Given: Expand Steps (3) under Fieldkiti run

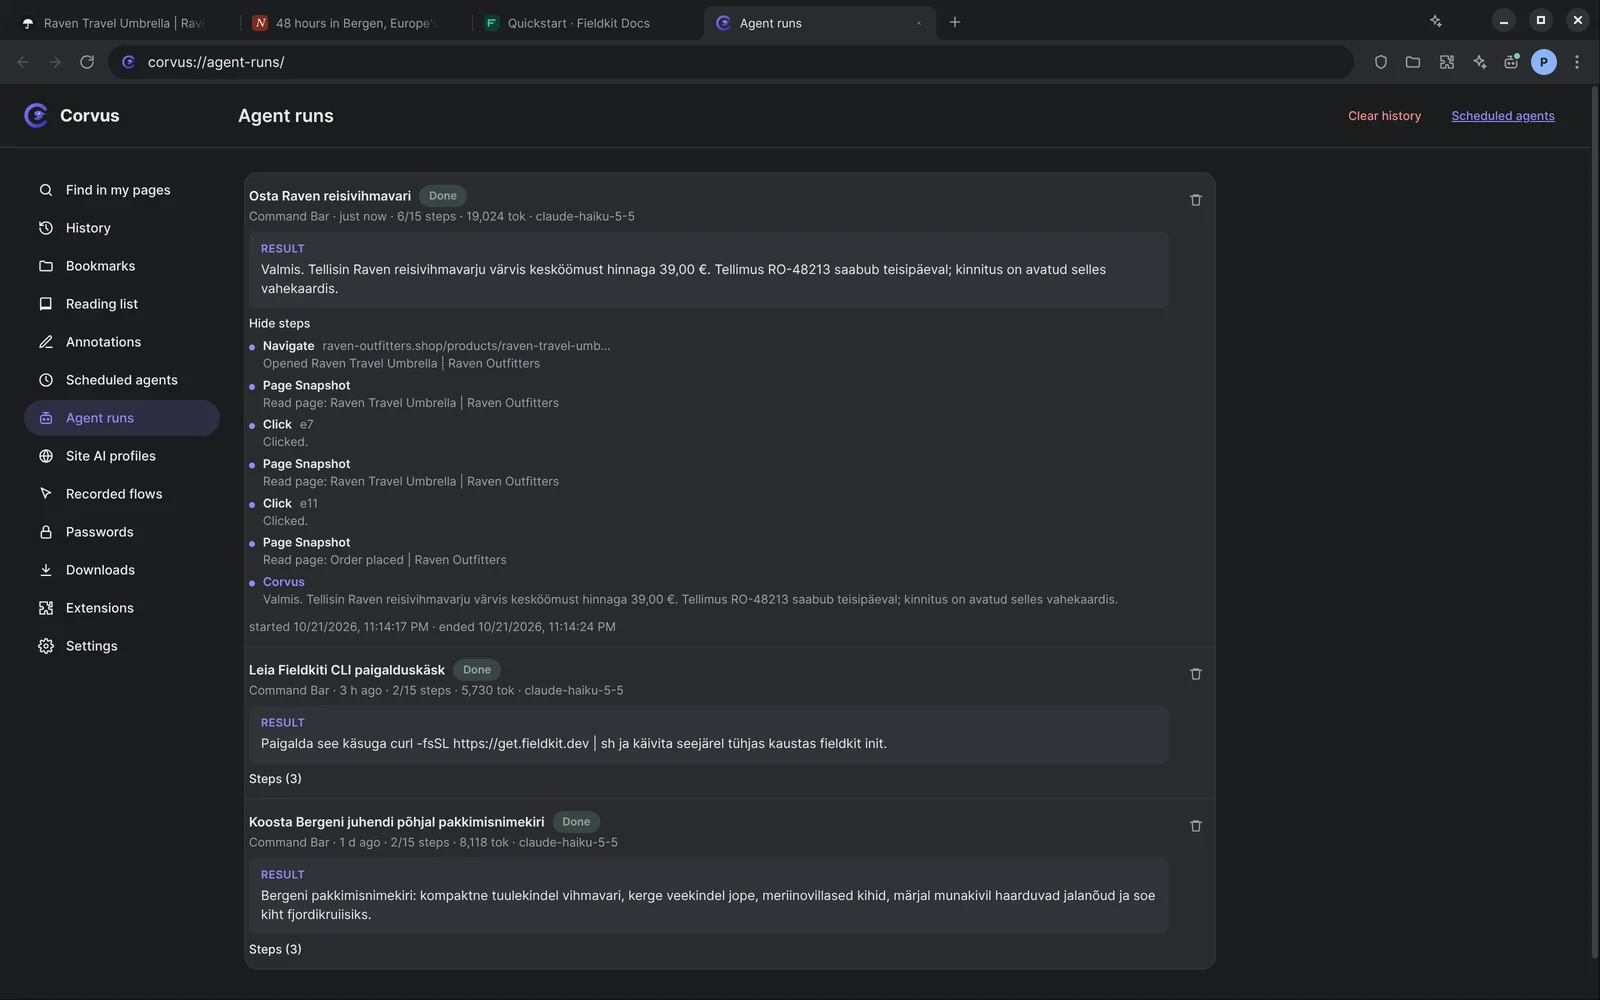Looking at the screenshot, I should [275, 779].
